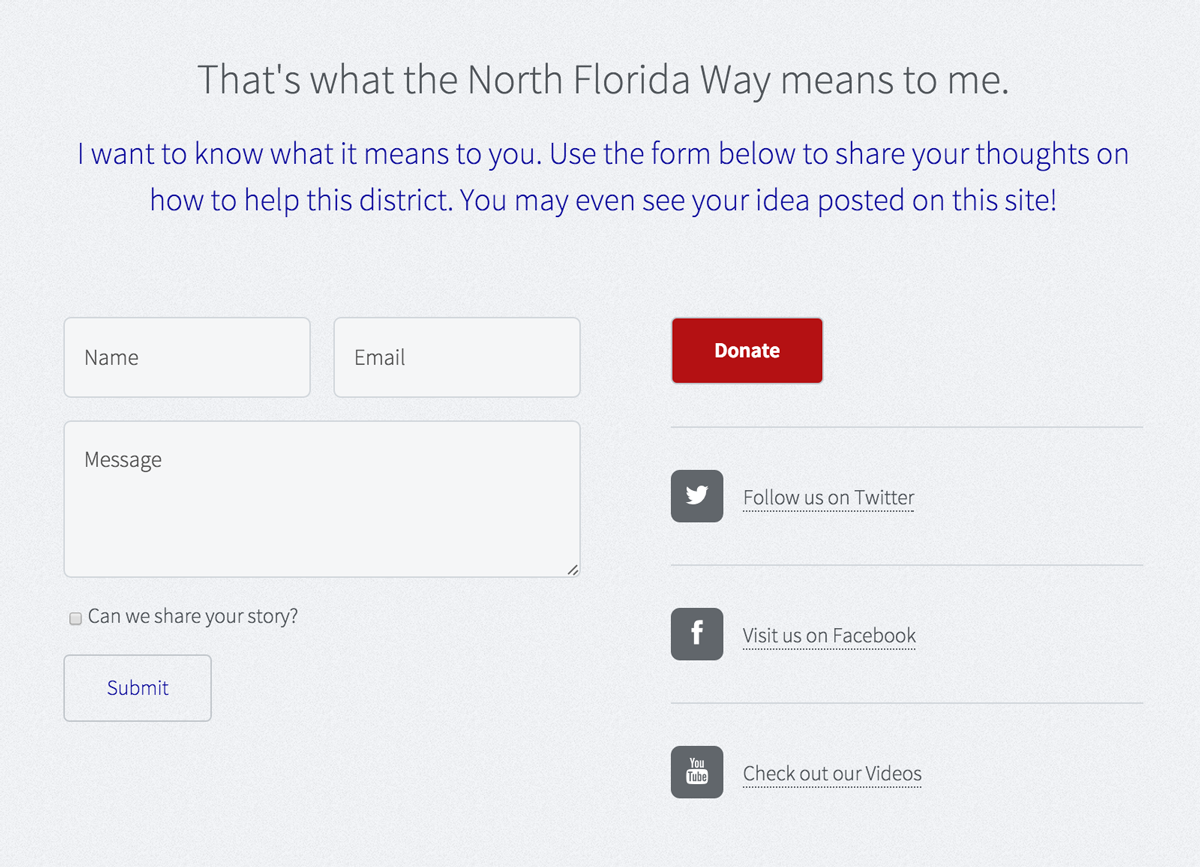
Task: Click the North Florida Way heading
Action: coord(603,80)
